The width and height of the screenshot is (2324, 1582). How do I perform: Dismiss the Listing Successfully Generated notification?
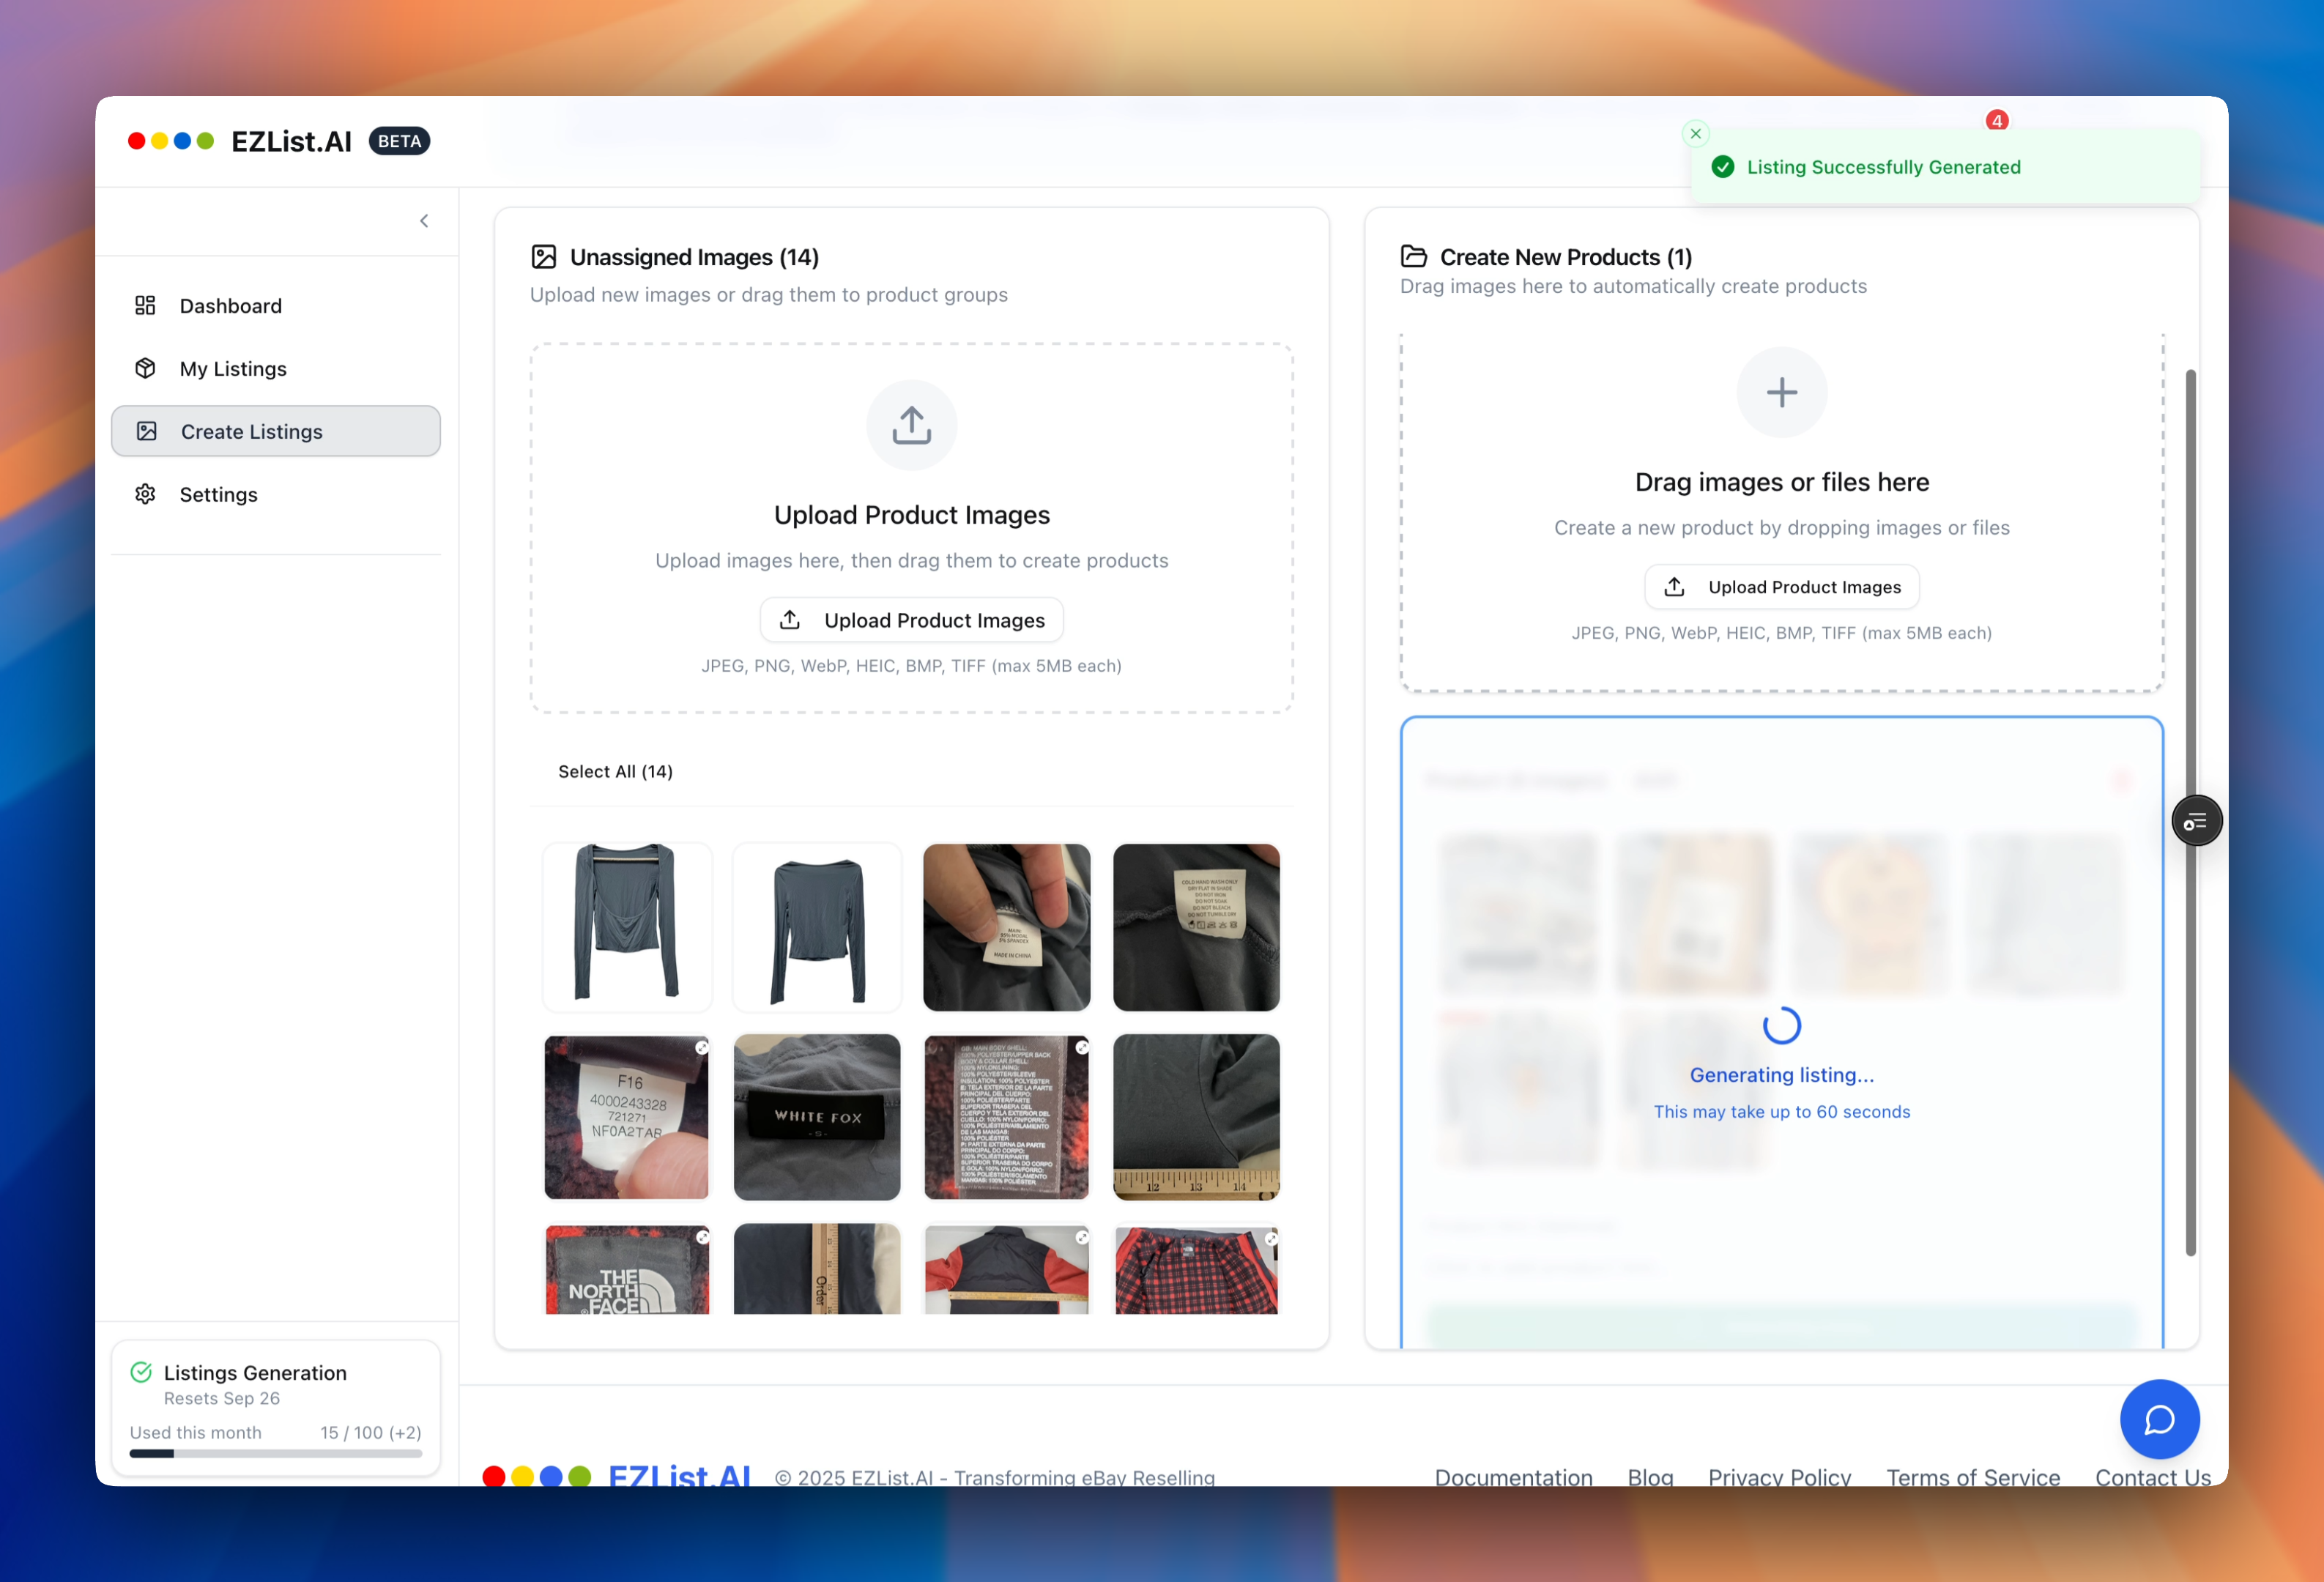click(1695, 134)
